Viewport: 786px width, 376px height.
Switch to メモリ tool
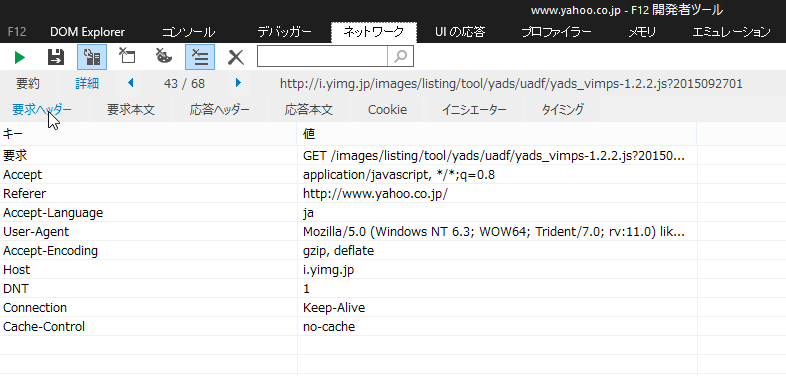click(642, 32)
